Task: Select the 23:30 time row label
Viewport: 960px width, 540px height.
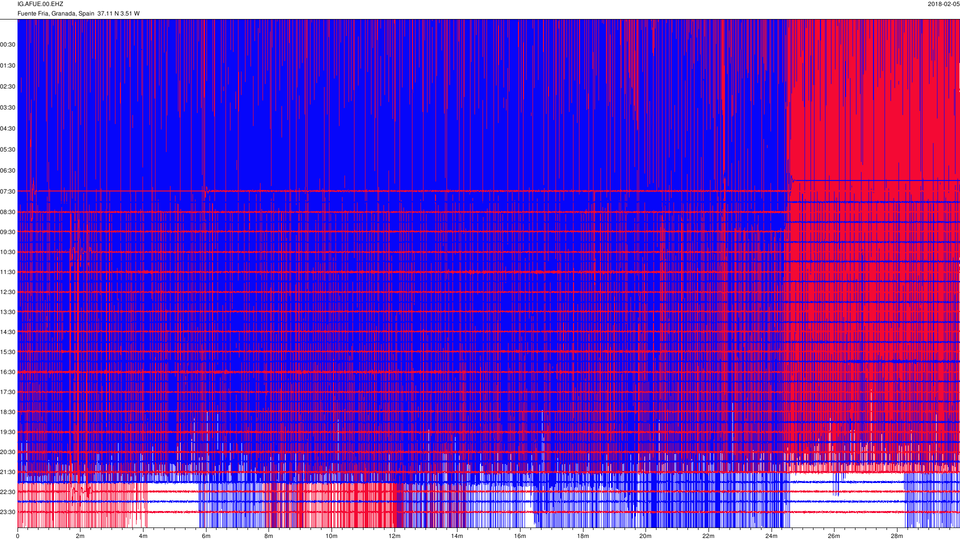Action: coord(8,512)
